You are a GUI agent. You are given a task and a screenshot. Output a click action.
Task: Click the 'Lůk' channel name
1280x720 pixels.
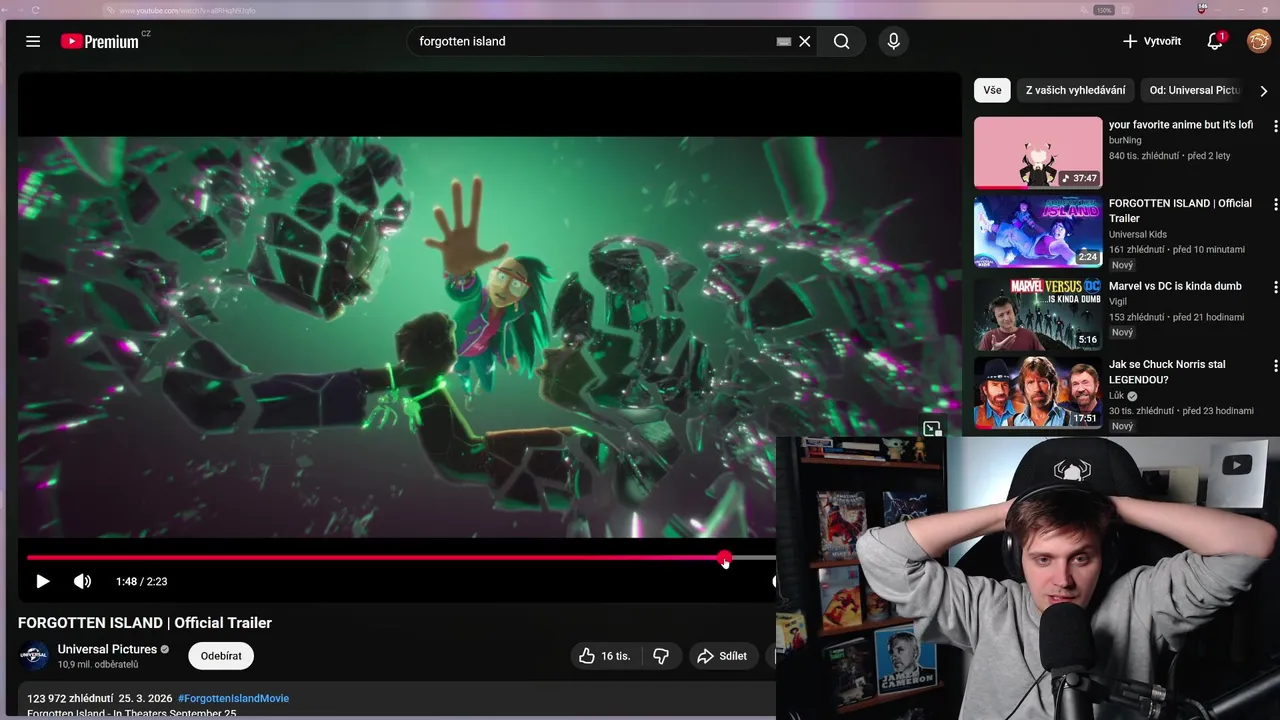tap(1116, 396)
